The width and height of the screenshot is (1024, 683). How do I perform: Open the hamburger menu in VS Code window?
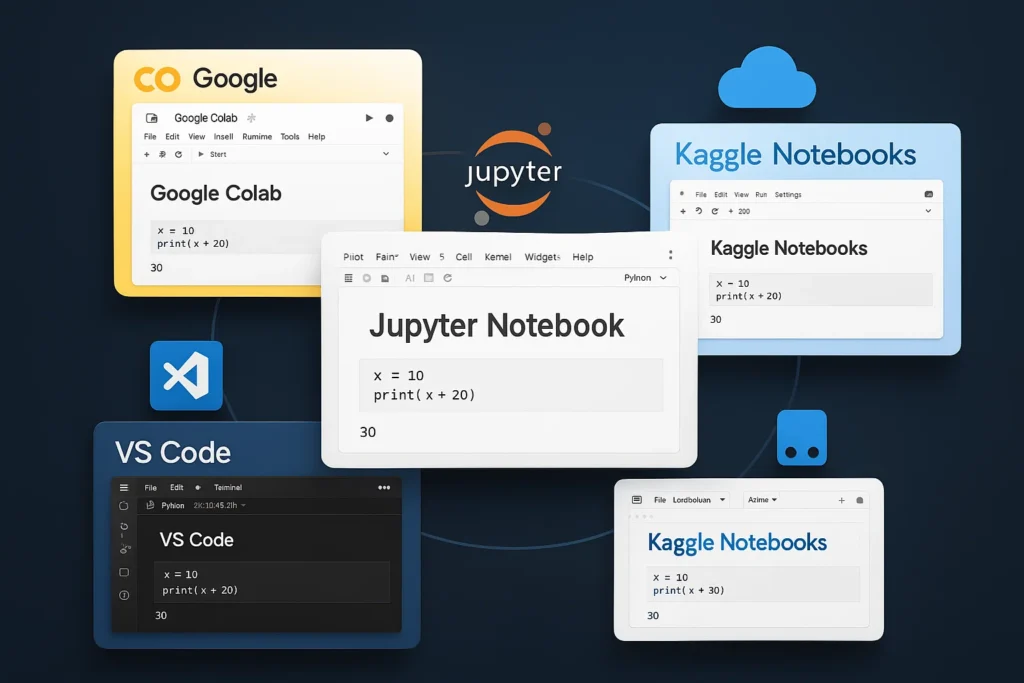(x=124, y=488)
